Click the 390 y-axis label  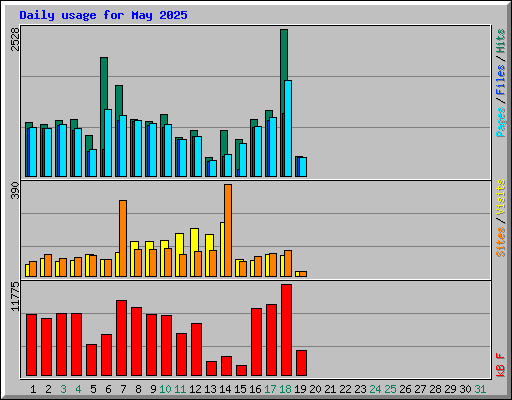[15, 190]
